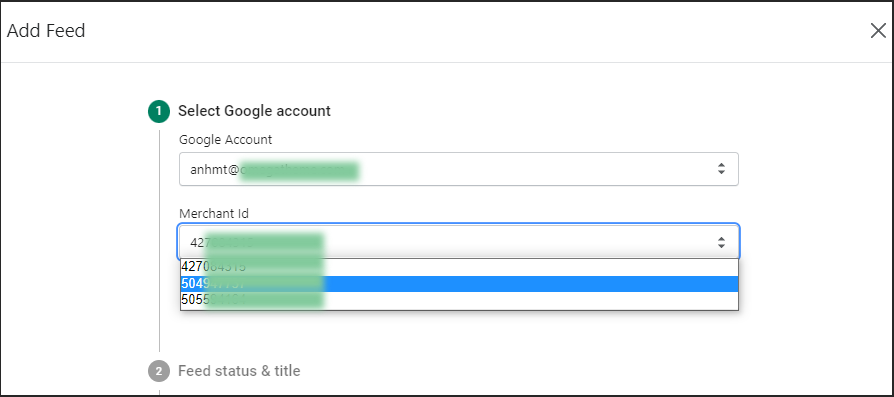Open the Google Account dropdown field
The height and width of the screenshot is (397, 894).
(458, 169)
